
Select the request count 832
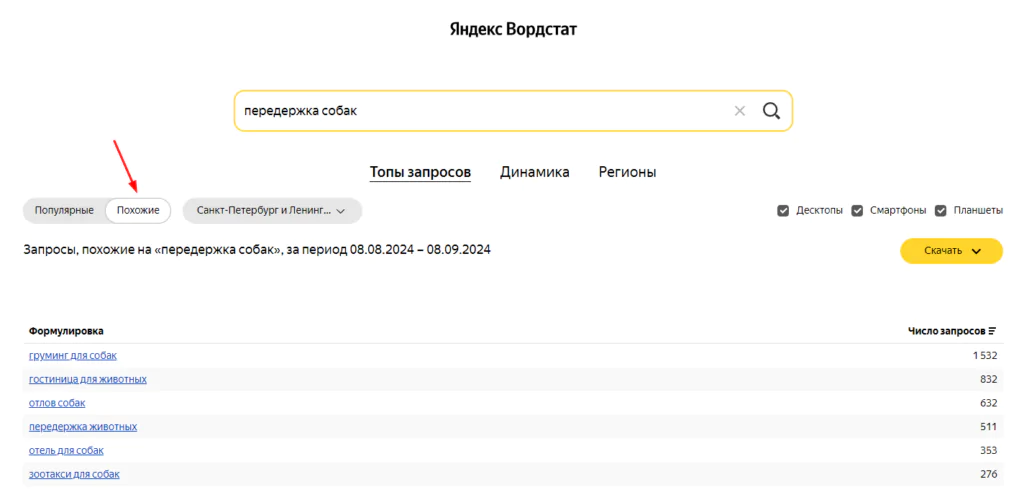[989, 379]
